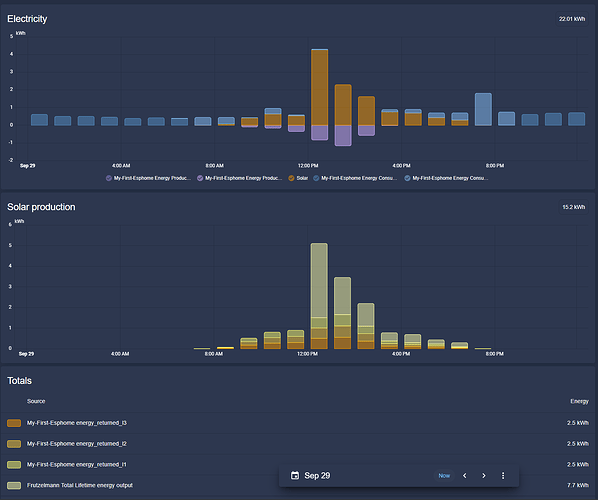The image size is (598, 500).
Task: Click the energy_returned_l1 color swatch
Action: pyautogui.click(x=14, y=465)
